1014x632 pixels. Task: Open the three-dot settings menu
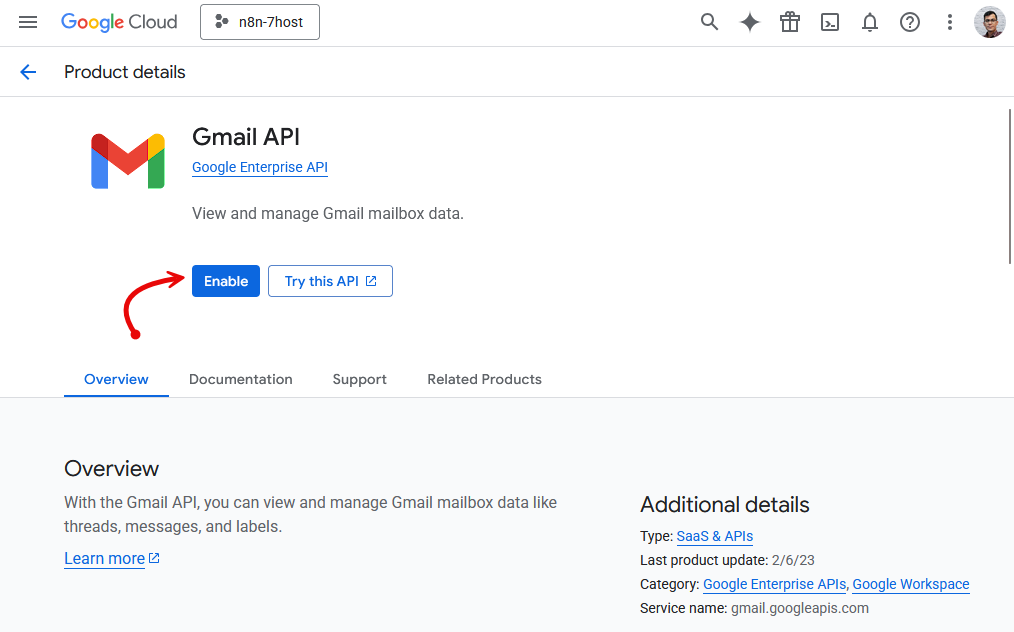(x=950, y=22)
